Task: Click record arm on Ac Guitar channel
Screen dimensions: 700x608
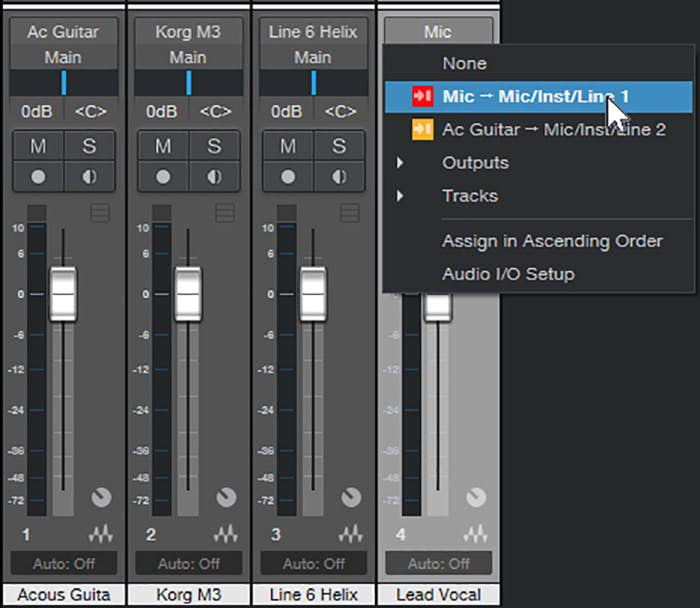Action: [38, 174]
